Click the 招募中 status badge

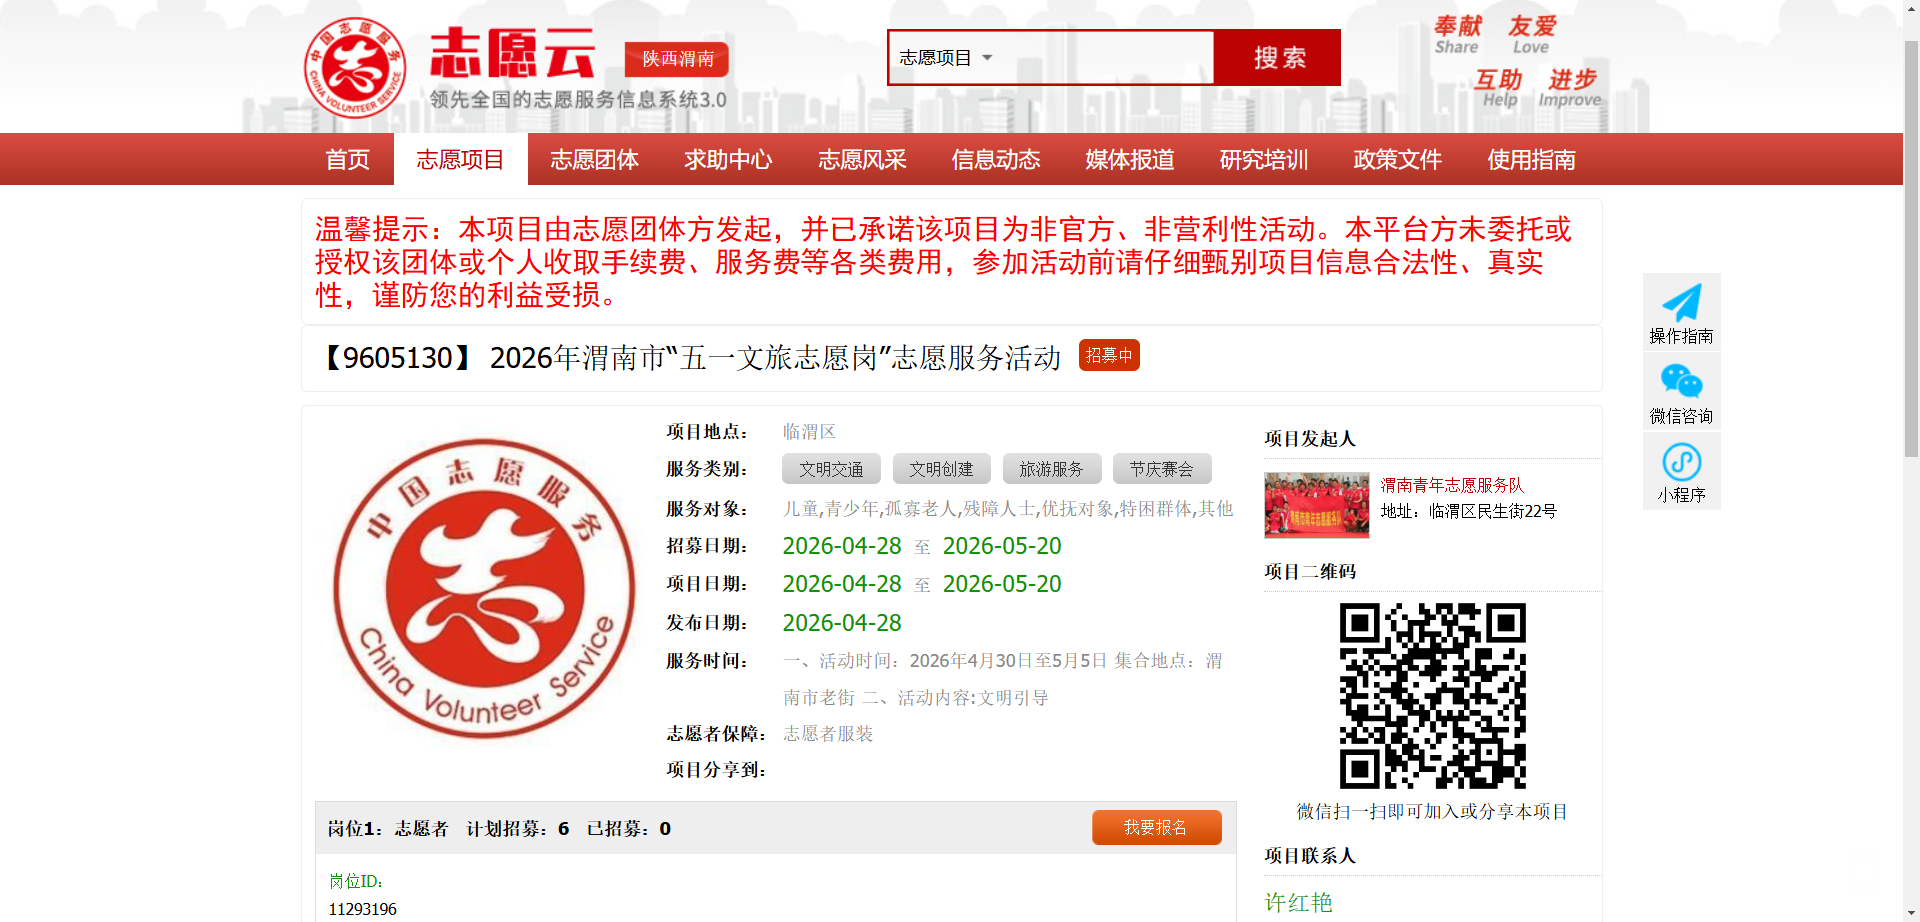point(1109,355)
